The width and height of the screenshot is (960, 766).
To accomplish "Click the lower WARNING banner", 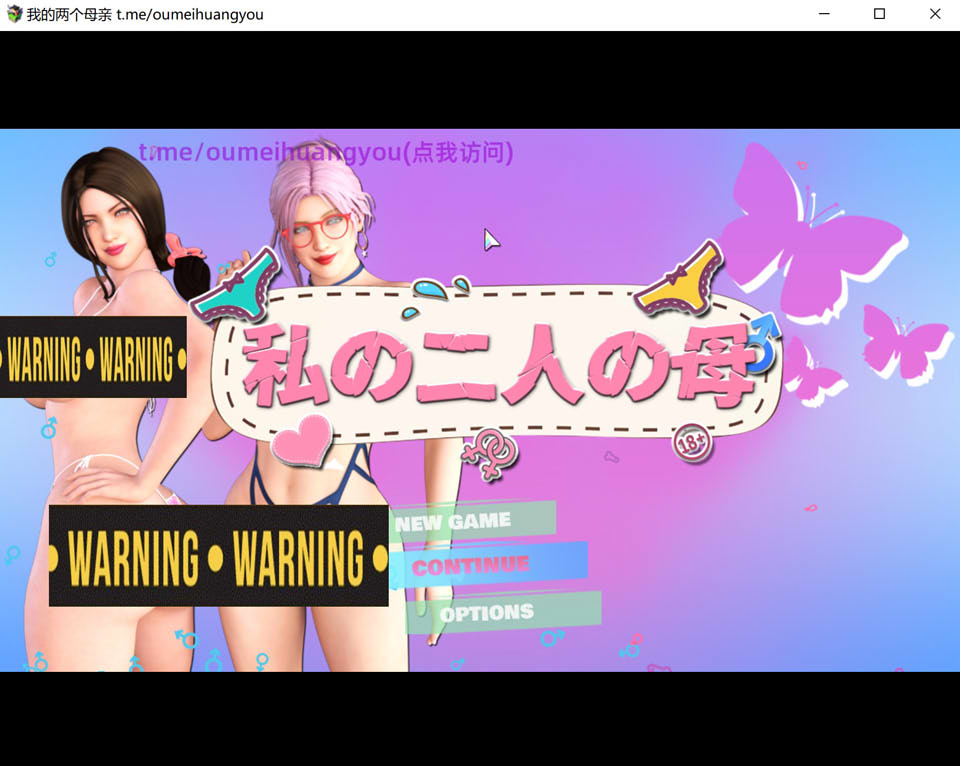I will coord(218,556).
